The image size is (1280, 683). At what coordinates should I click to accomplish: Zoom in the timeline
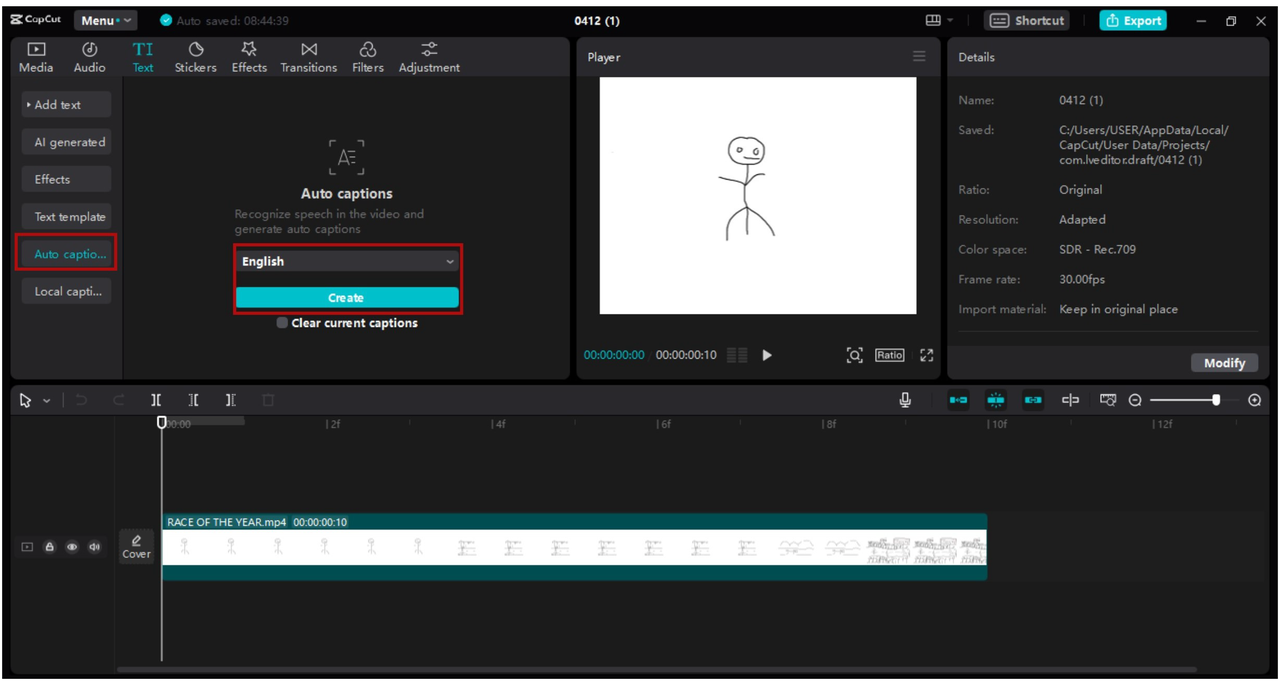(1255, 400)
